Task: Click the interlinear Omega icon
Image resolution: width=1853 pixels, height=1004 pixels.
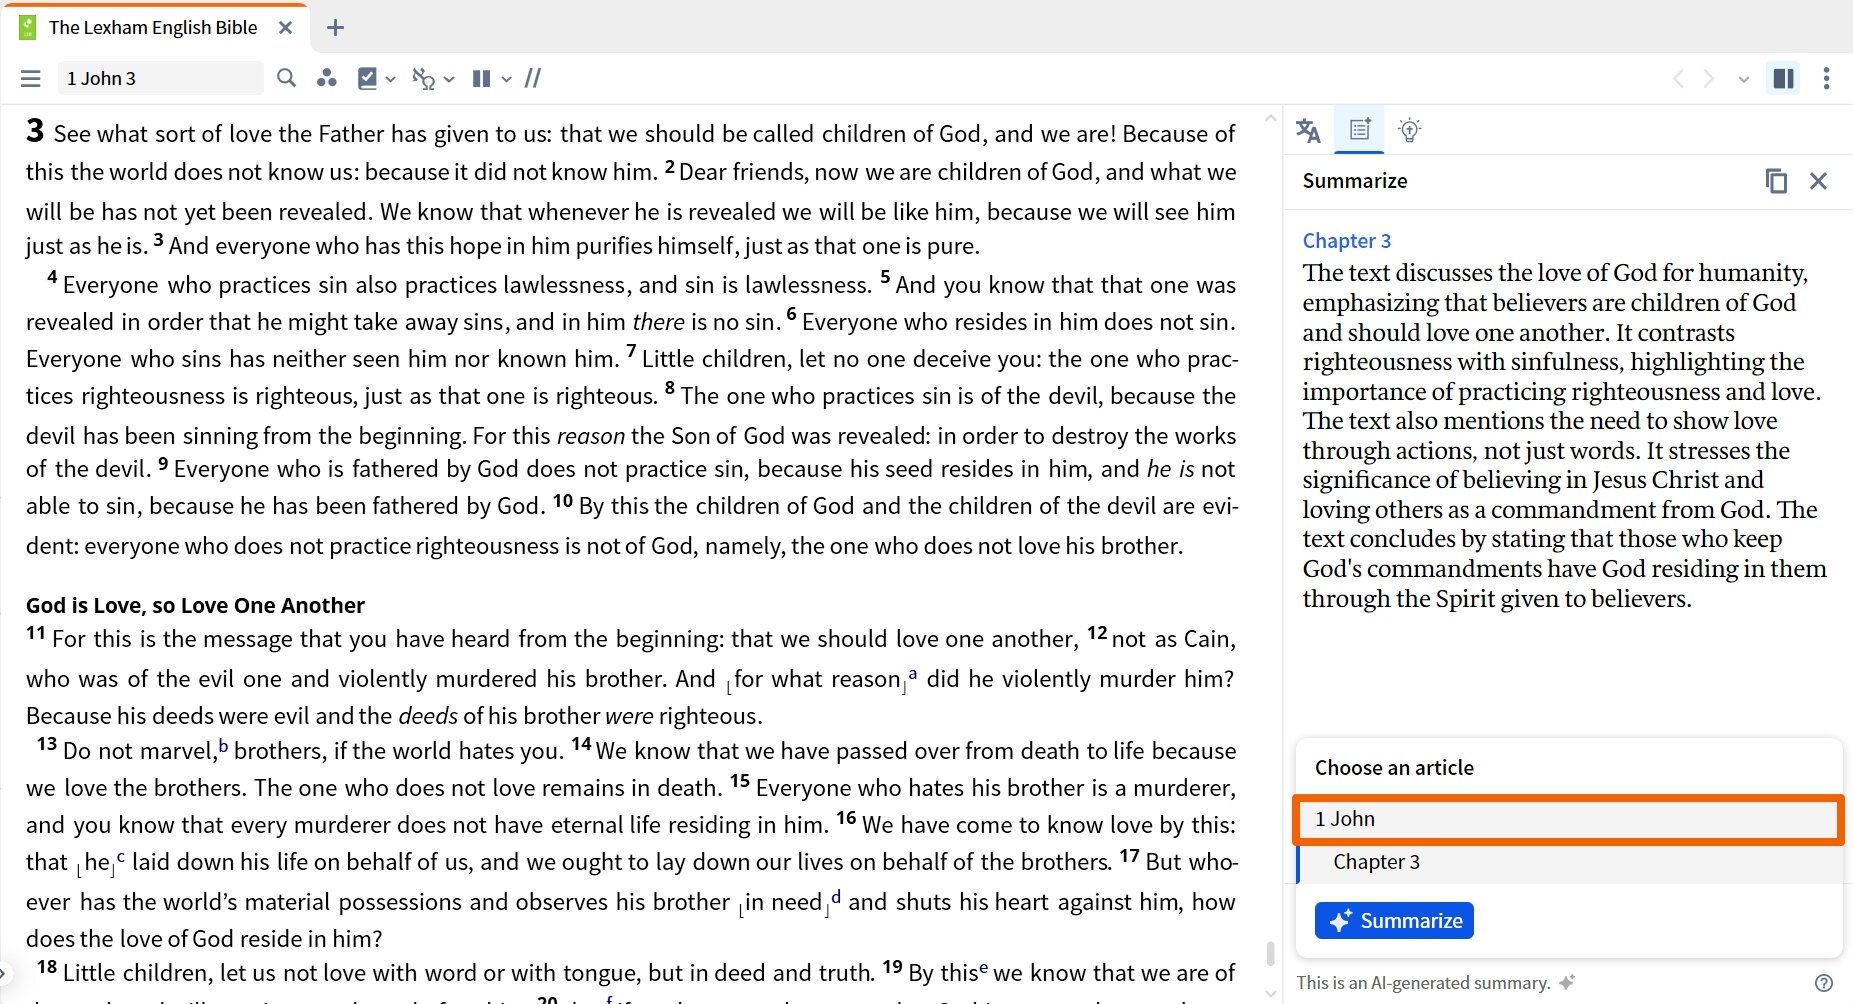Action: click(x=424, y=78)
